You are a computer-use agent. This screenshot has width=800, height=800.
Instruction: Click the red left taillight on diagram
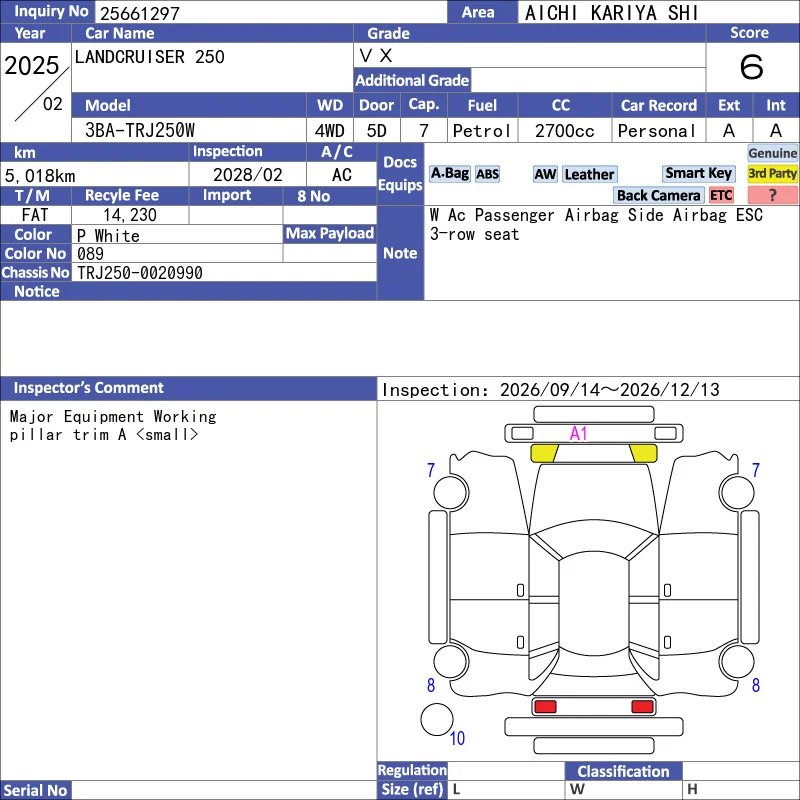click(x=545, y=706)
